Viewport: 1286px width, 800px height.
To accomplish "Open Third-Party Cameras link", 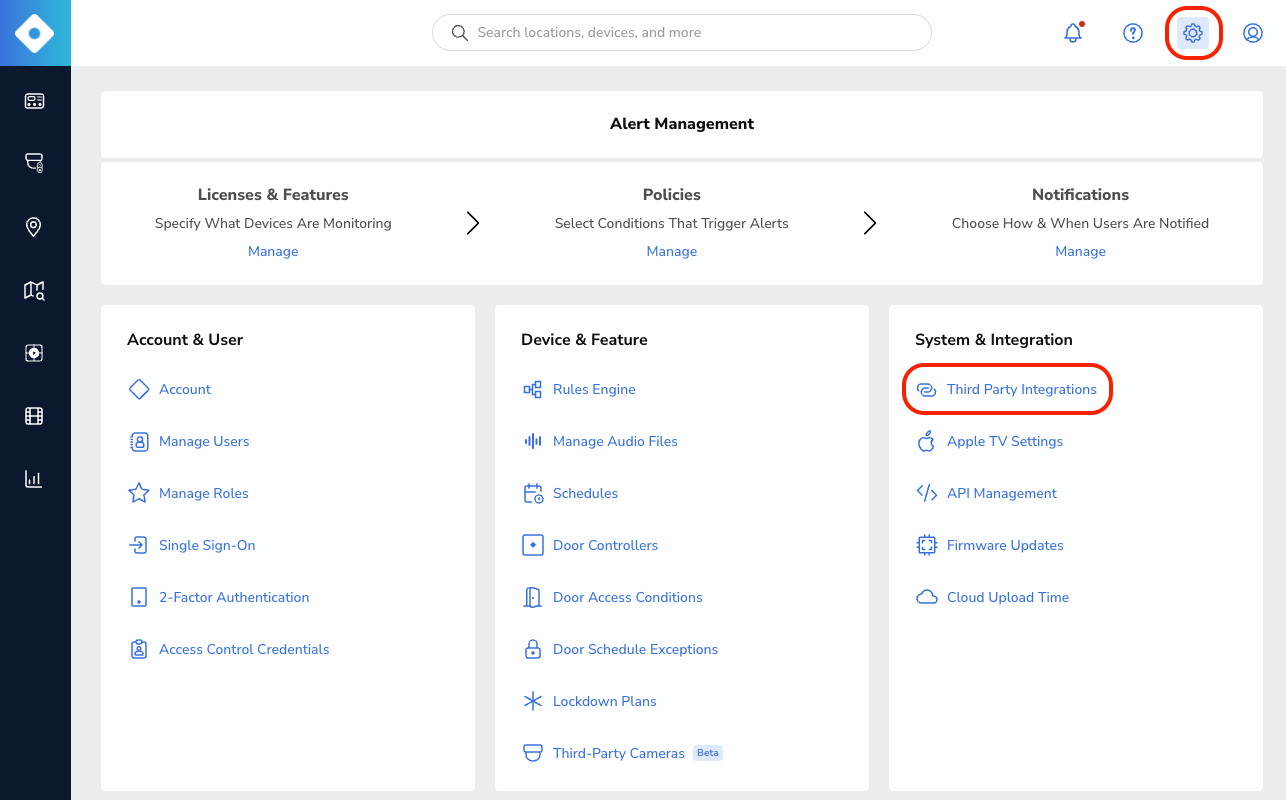I will 619,753.
